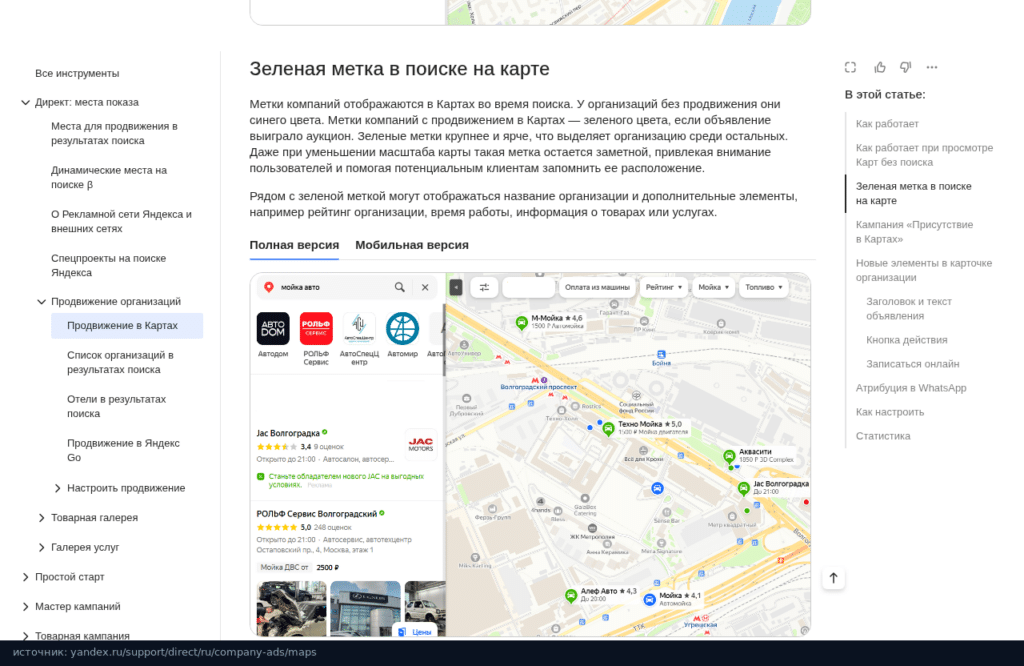This screenshot has width=1024, height=666.
Task: Collapse Продвижение организаций section
Action: (41, 302)
